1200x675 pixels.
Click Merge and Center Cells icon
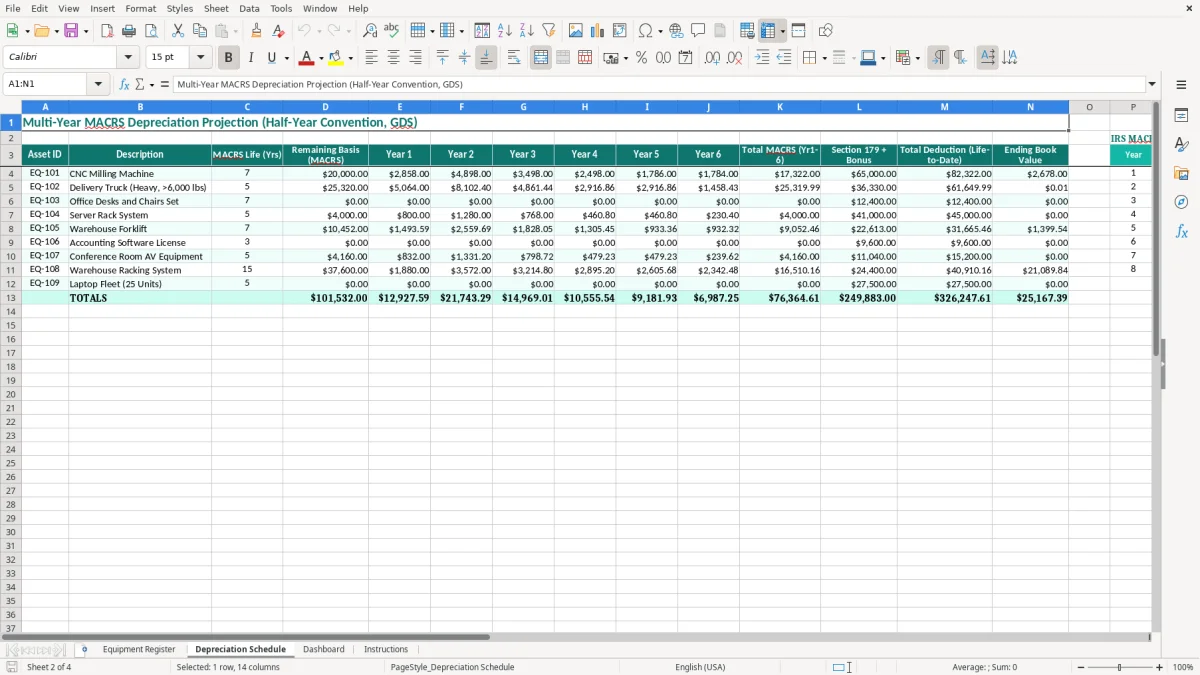[x=541, y=58]
